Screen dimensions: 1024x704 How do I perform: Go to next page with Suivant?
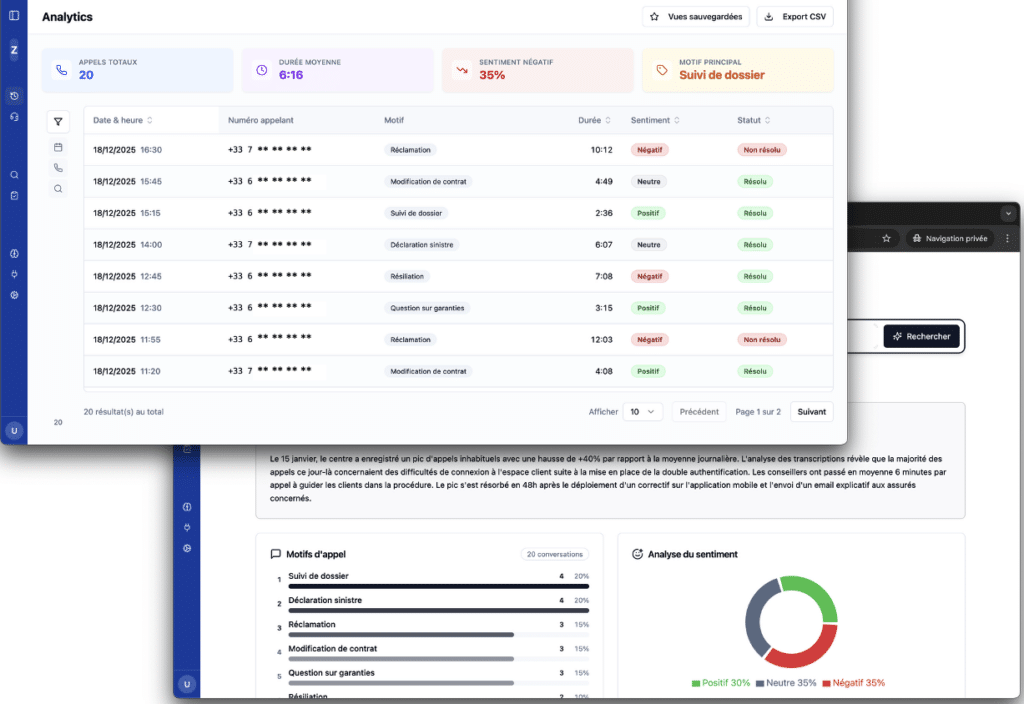(x=811, y=411)
